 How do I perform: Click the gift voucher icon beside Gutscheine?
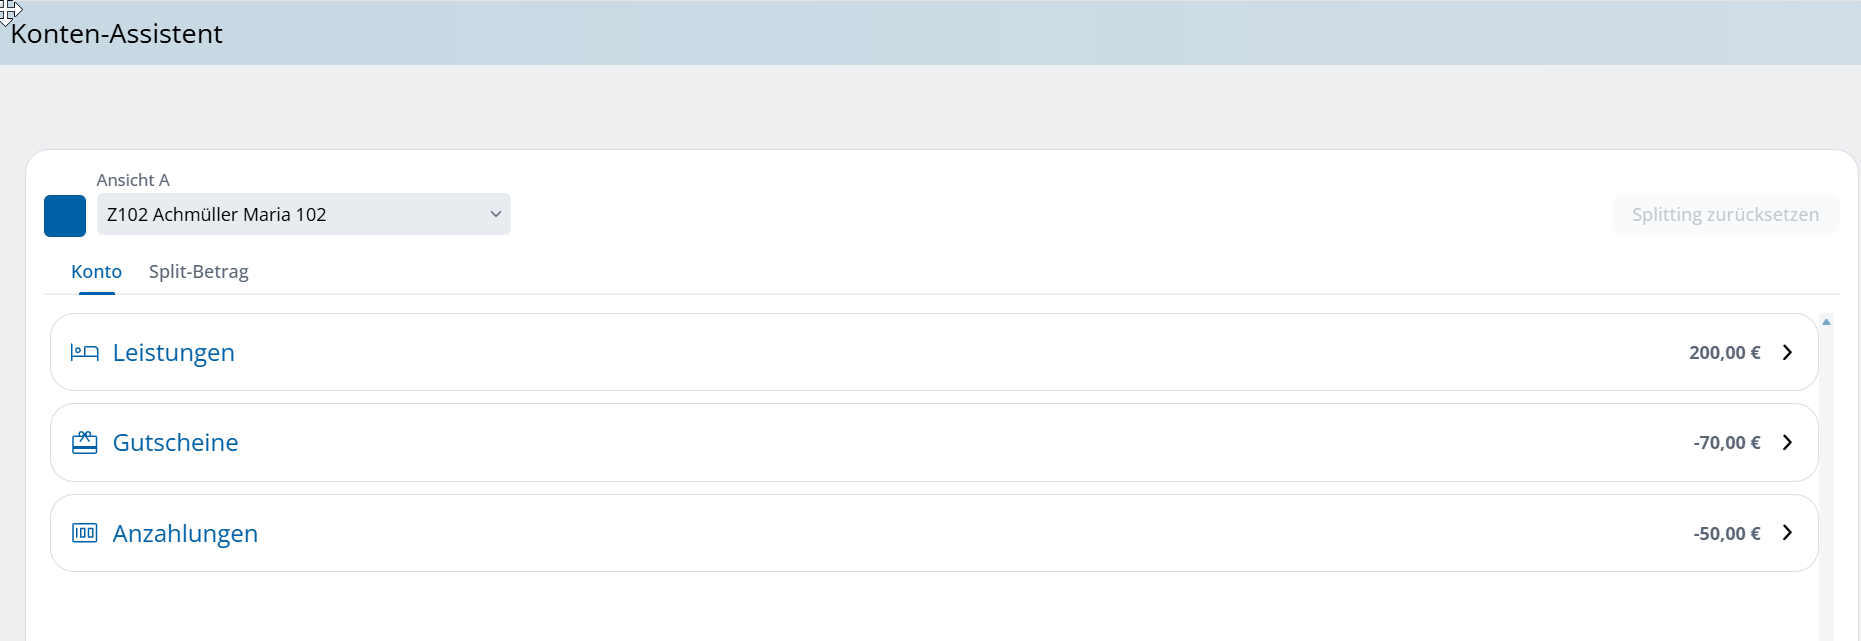click(85, 443)
